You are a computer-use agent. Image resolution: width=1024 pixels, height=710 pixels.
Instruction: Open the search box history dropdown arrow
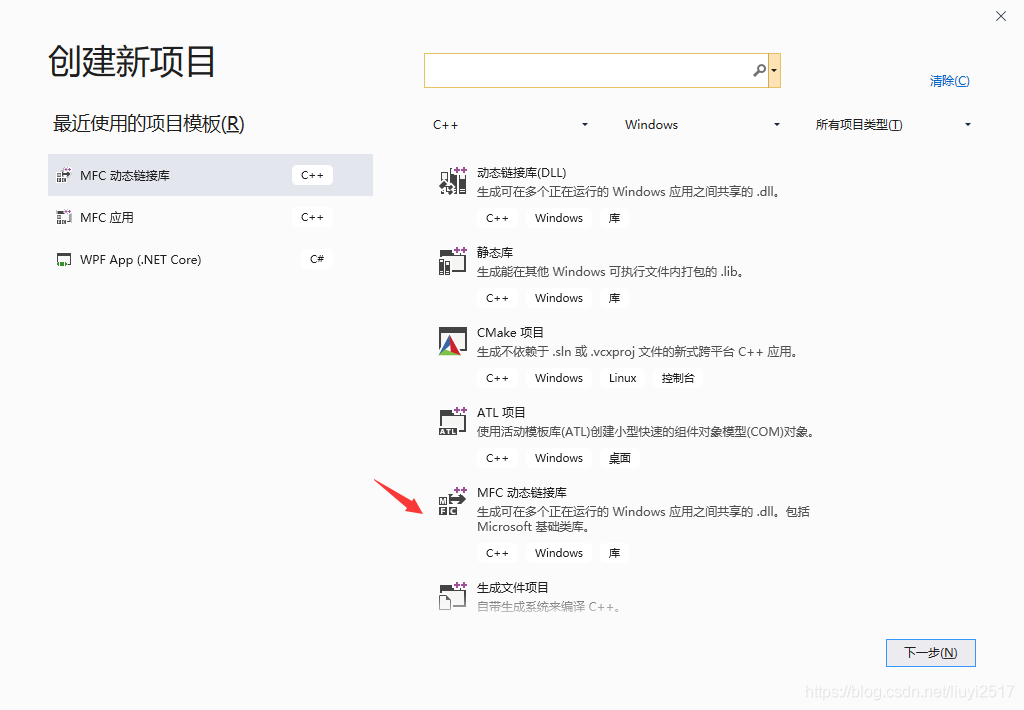[x=773, y=70]
